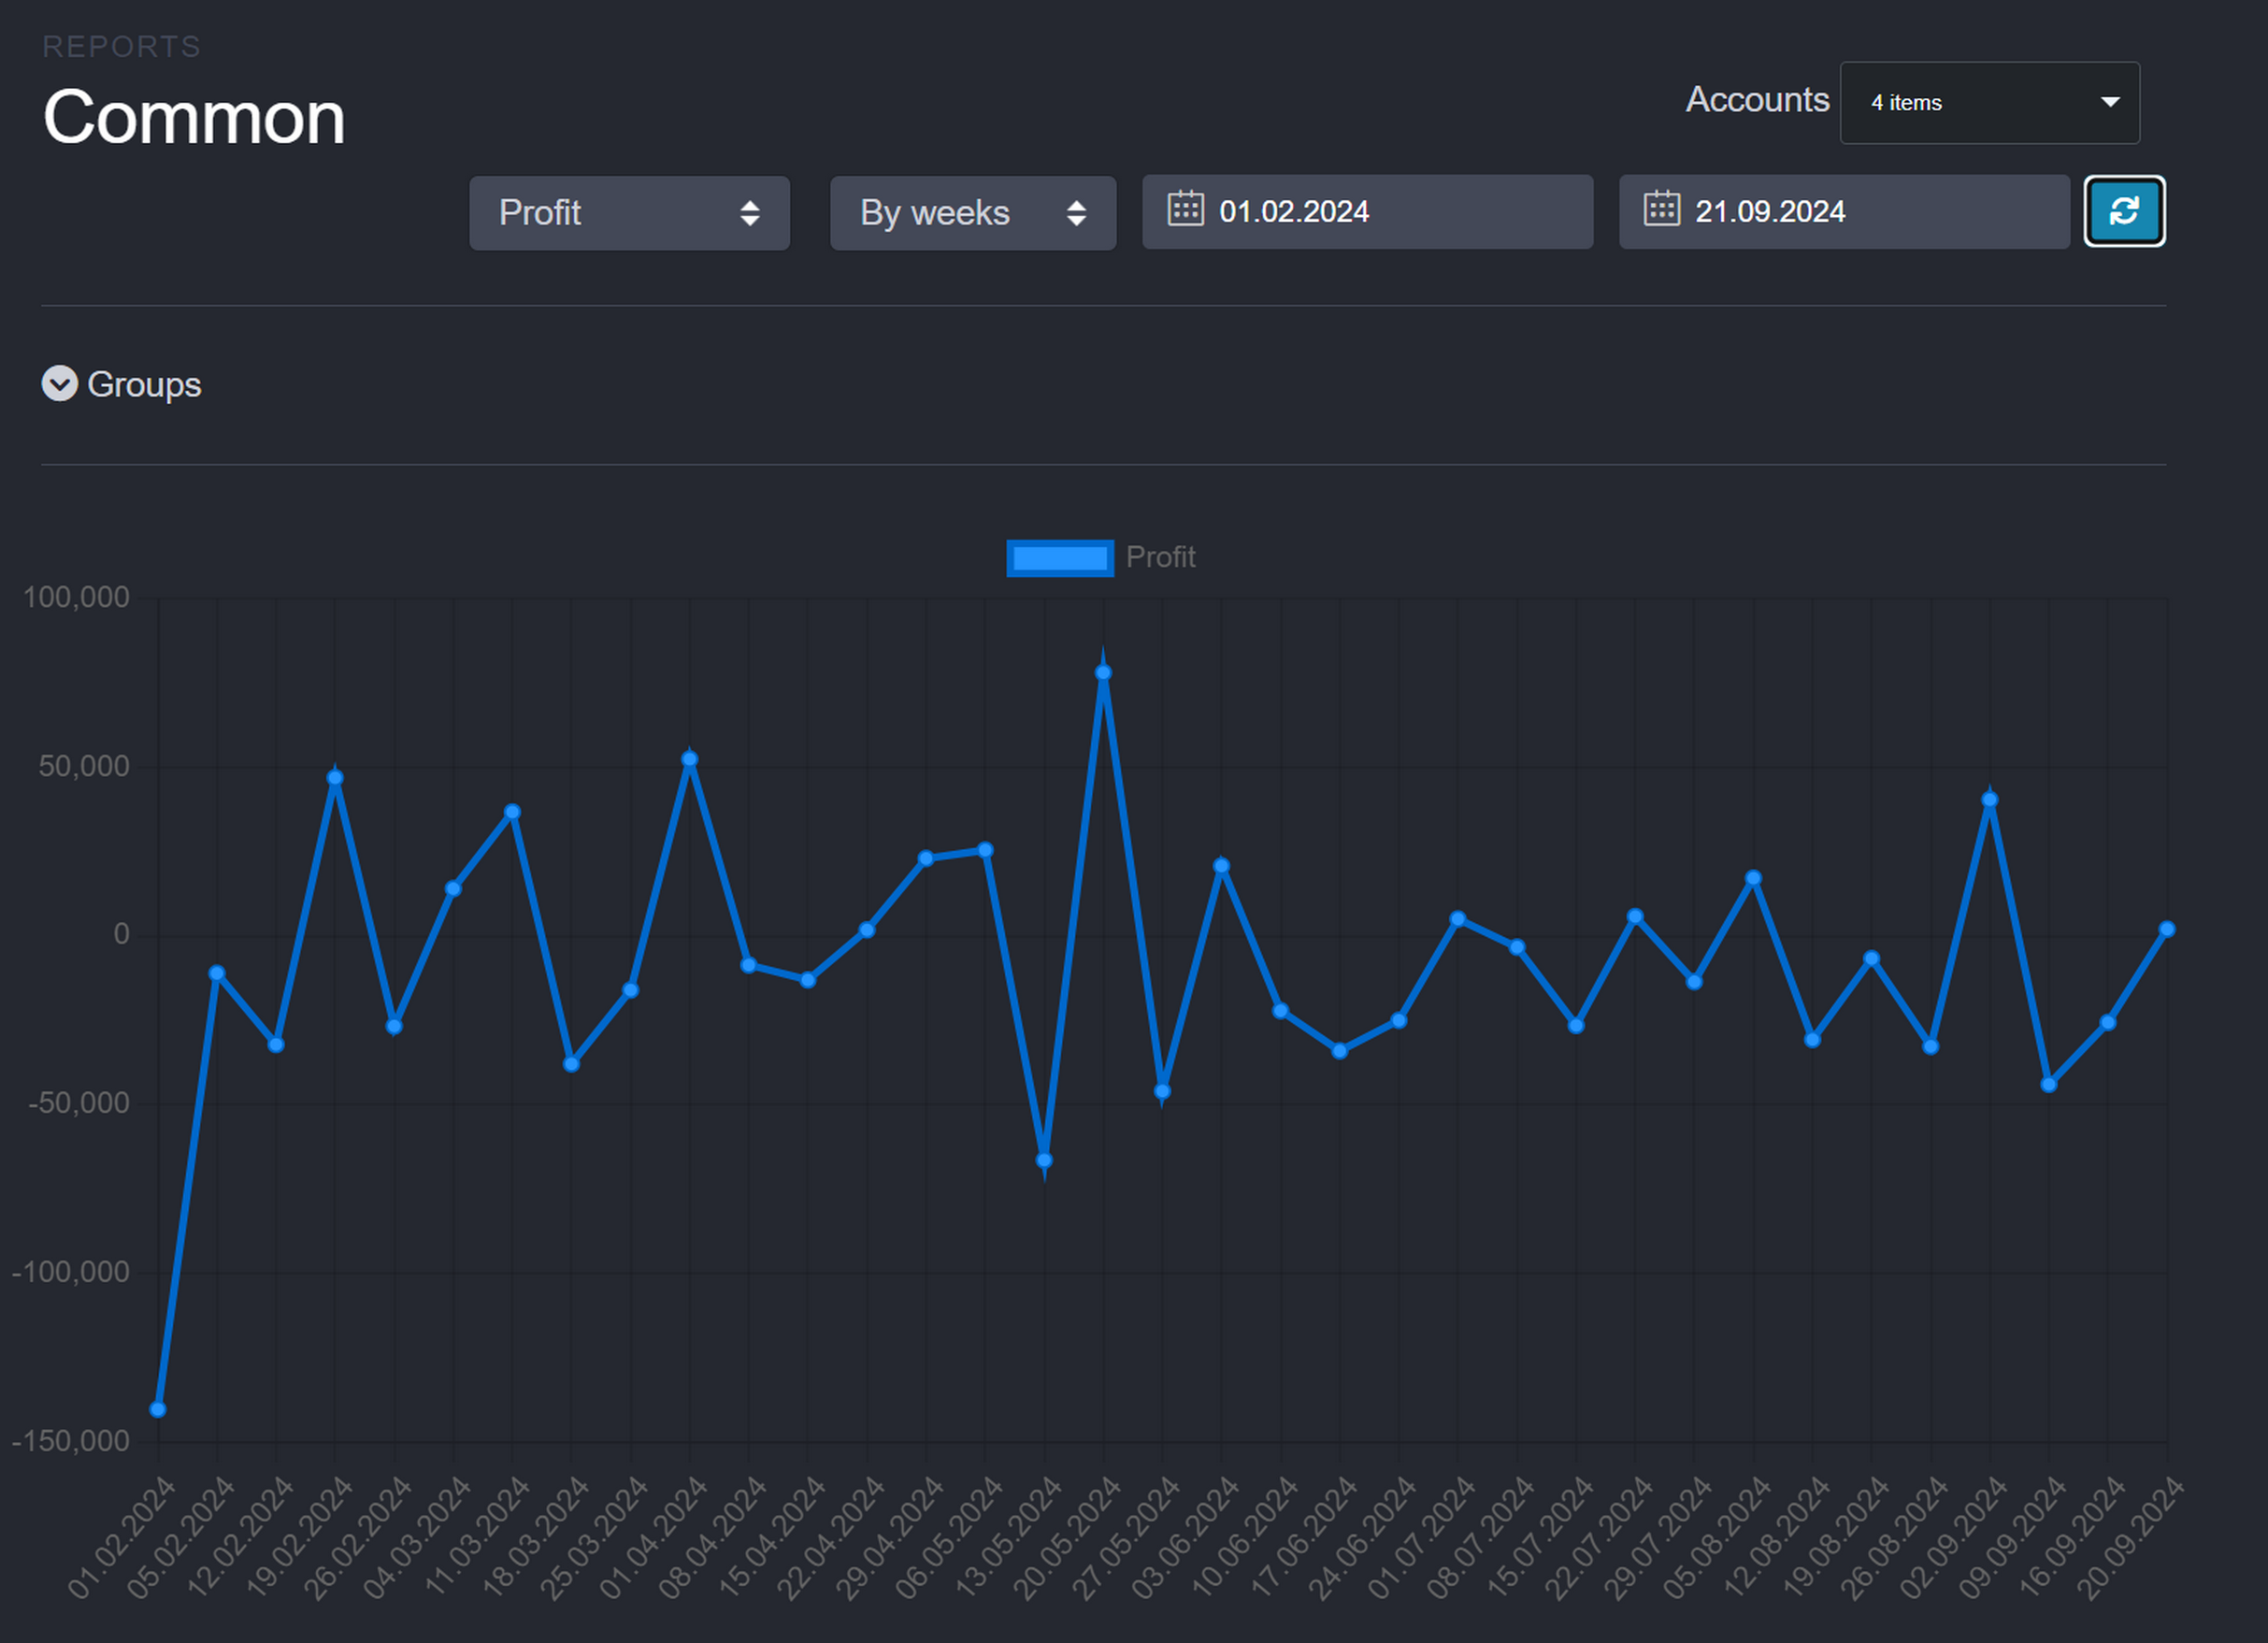Click the Profit legend label text
This screenshot has height=1643, width=2268.
(x=1160, y=557)
